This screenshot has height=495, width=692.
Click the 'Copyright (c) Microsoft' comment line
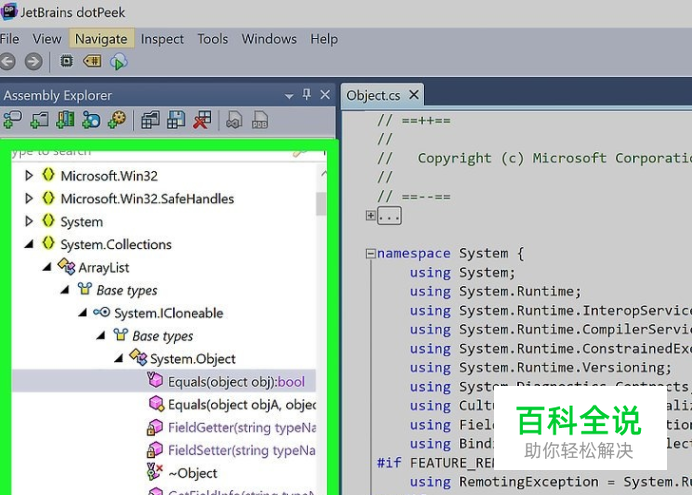tap(534, 158)
